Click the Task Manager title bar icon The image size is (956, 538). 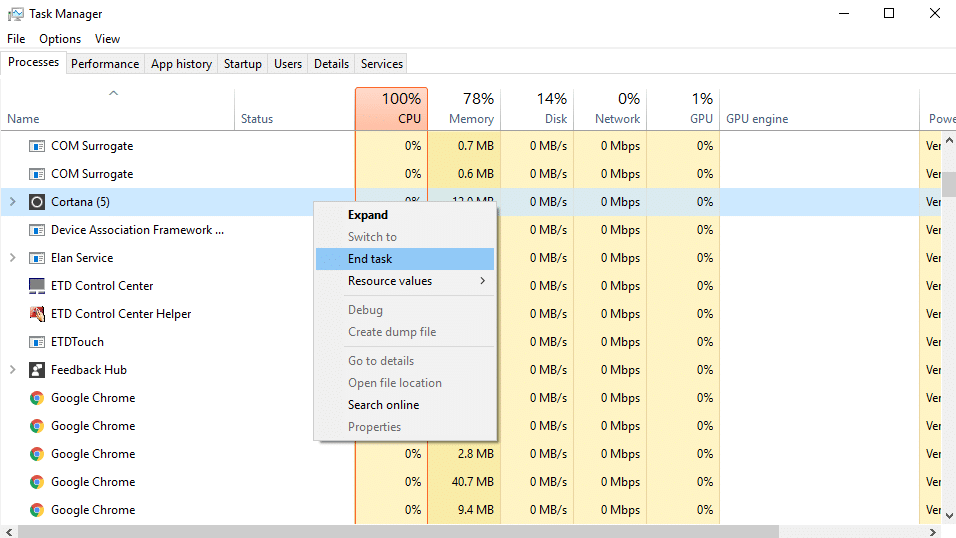16,13
